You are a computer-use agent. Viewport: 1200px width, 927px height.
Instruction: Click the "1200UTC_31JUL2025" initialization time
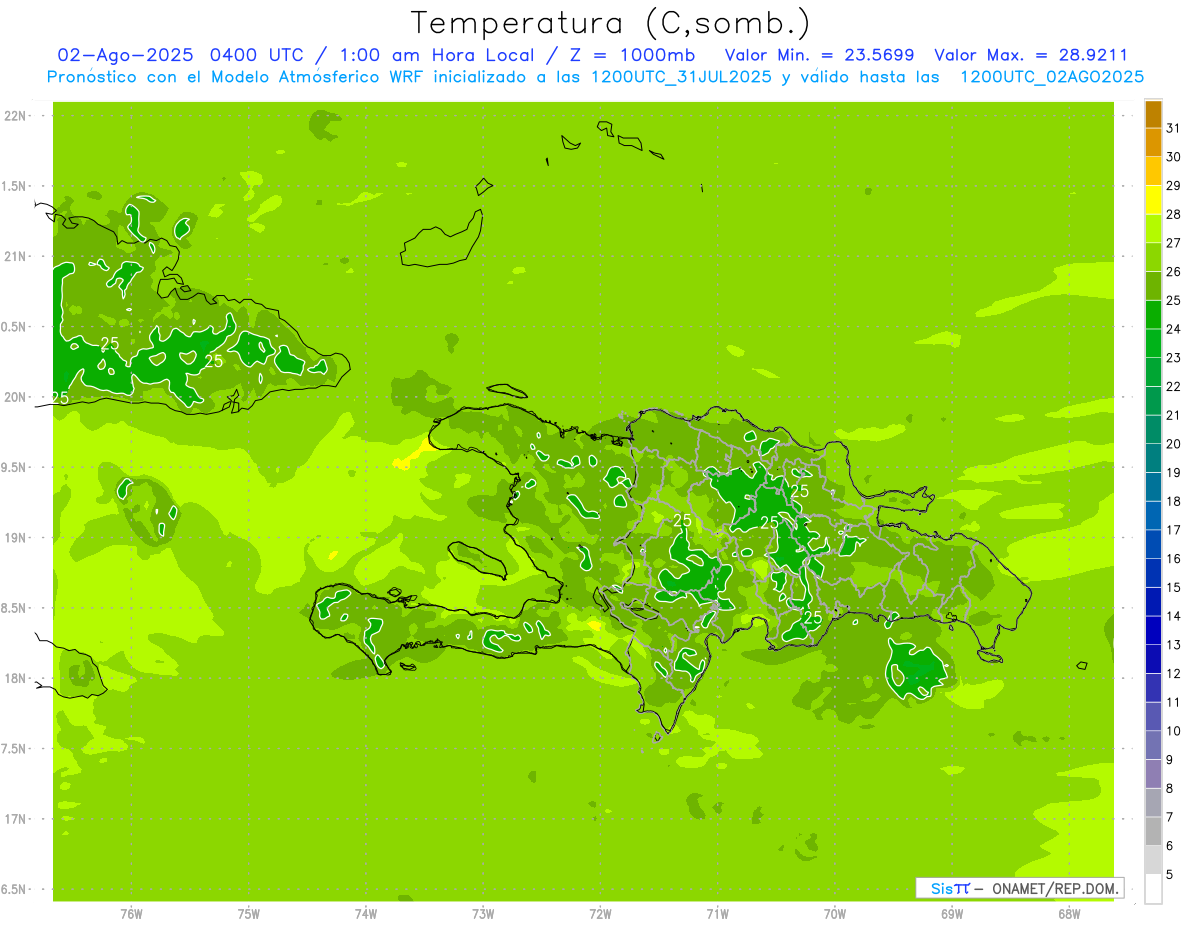coord(680,77)
